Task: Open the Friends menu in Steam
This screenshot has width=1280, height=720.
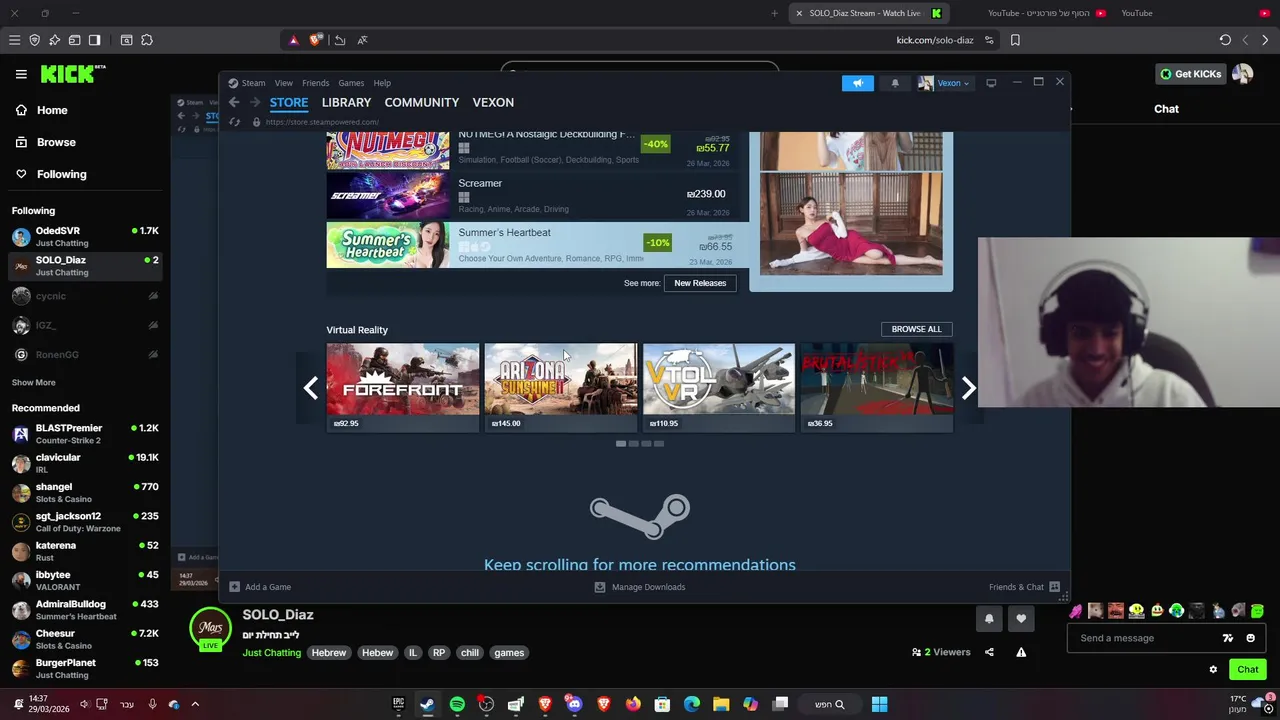Action: click(315, 83)
